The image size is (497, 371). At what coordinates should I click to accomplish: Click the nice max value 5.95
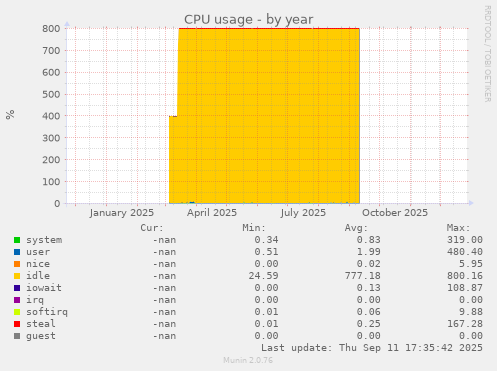471,264
